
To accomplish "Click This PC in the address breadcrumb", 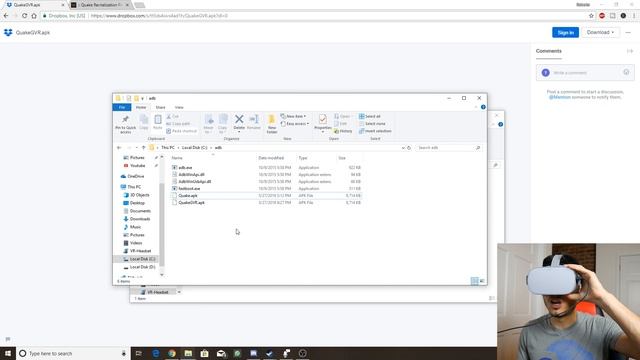I will pyautogui.click(x=168, y=148).
